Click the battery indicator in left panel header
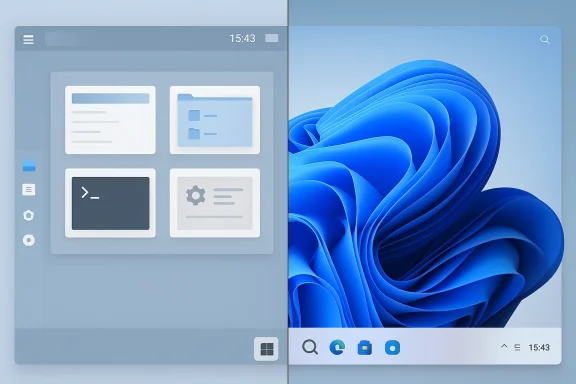The width and height of the screenshot is (576, 384). 271,38
